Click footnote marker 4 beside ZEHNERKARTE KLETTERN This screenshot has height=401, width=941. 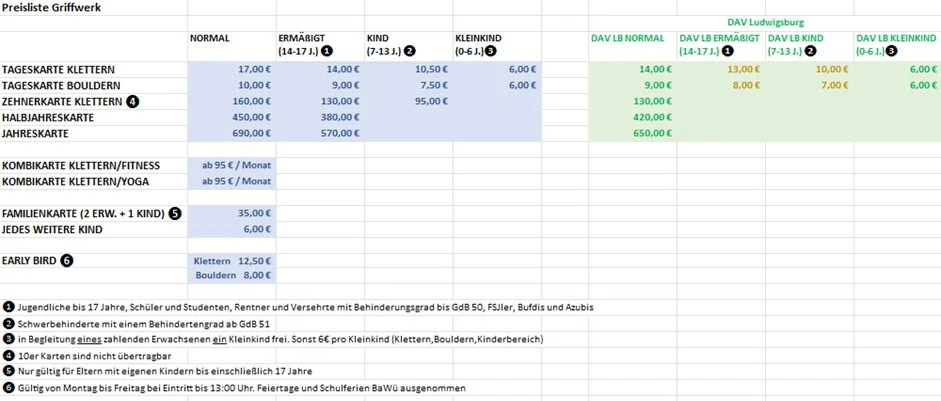tap(133, 101)
